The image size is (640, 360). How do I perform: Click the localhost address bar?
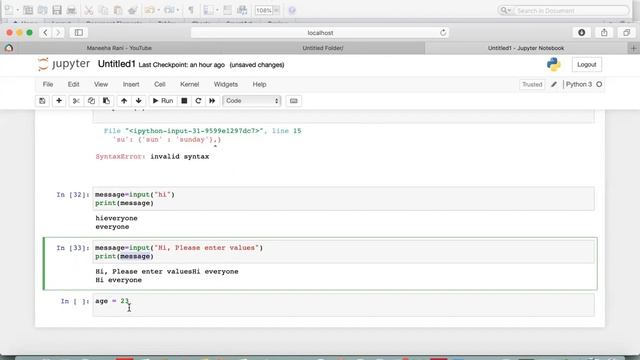point(320,33)
